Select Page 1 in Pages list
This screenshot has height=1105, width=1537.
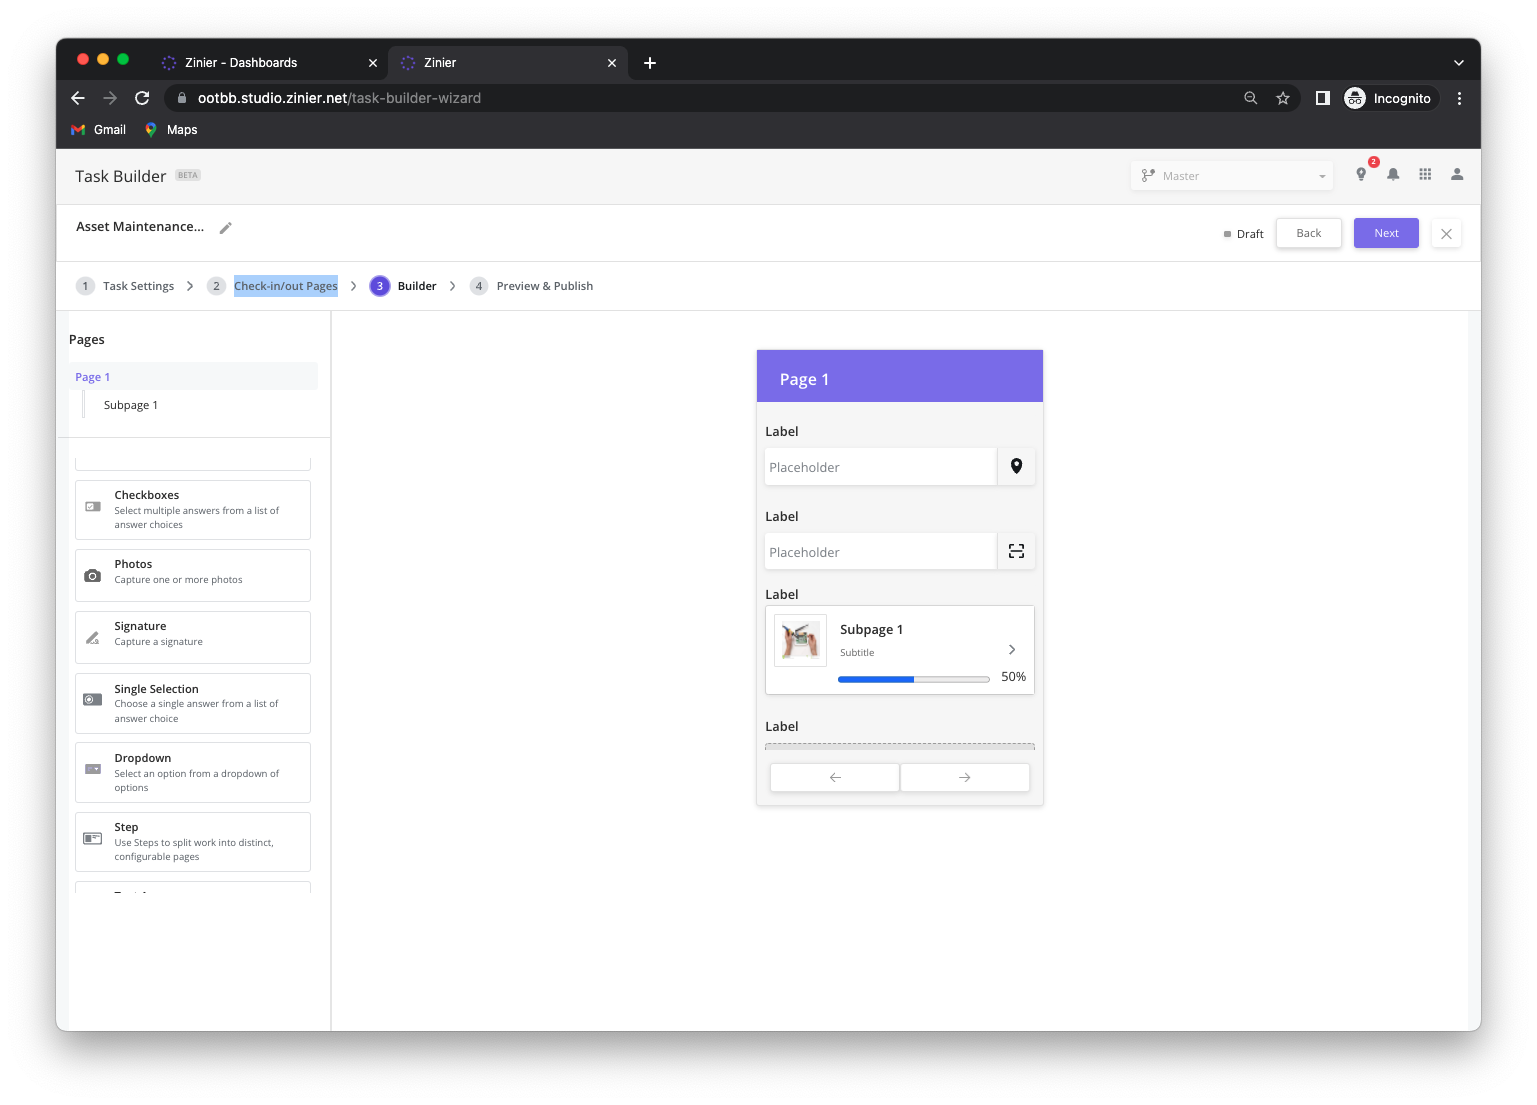click(x=193, y=377)
